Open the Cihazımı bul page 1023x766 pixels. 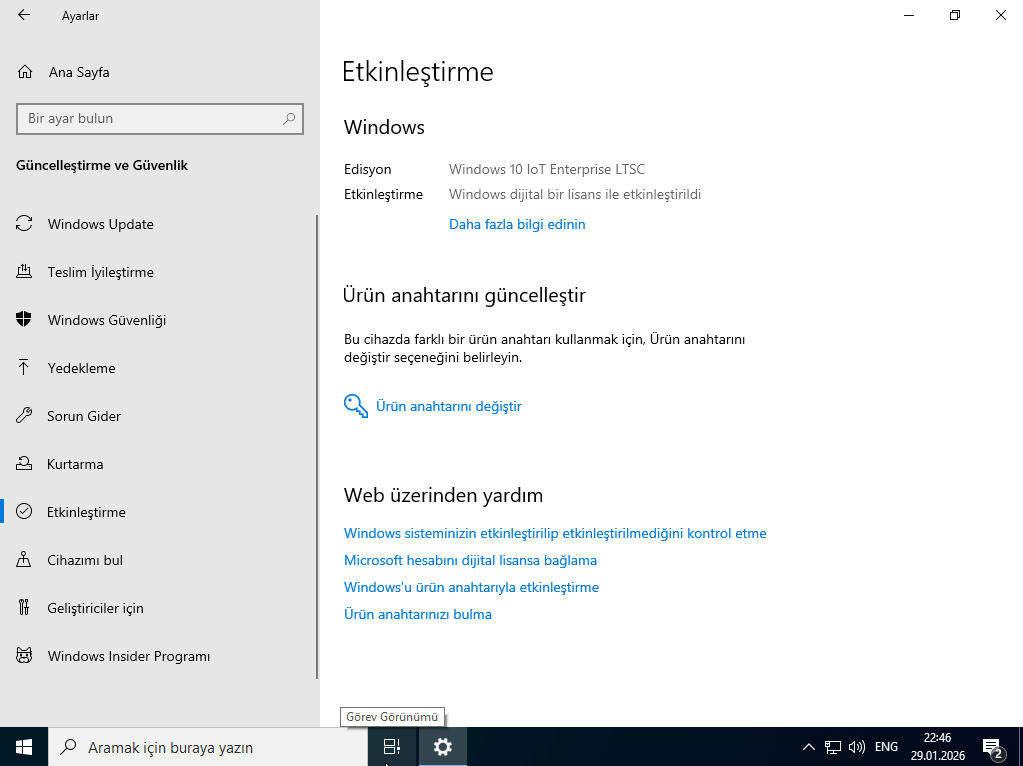(x=159, y=560)
